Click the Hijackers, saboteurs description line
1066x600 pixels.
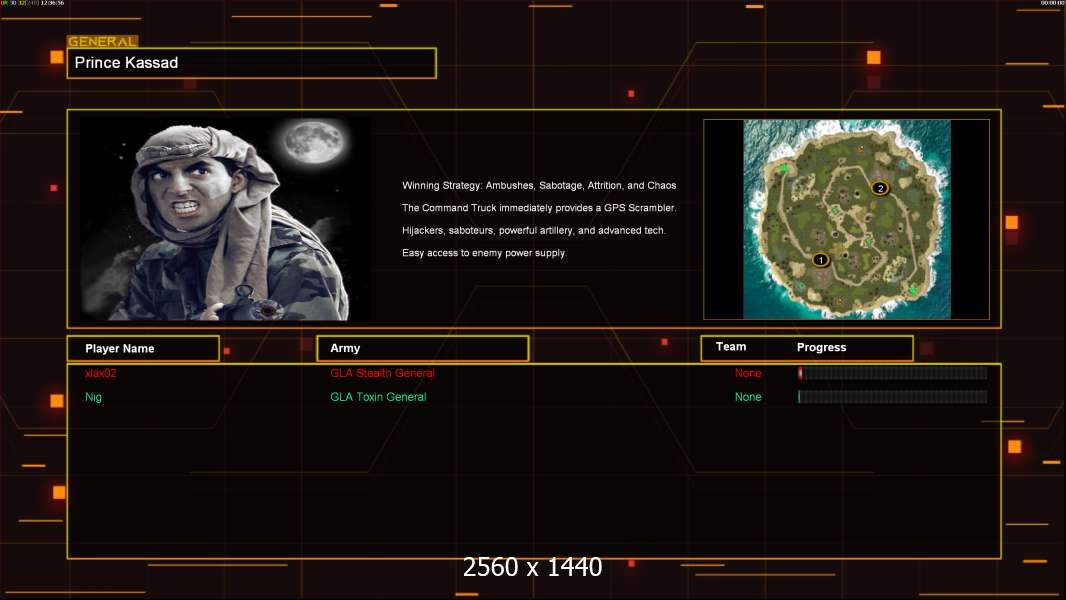pos(534,230)
